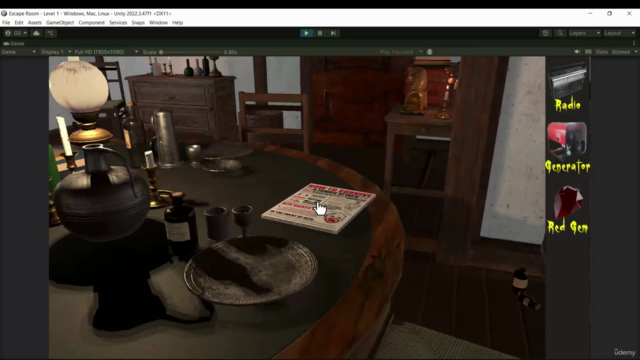Click the labeled dark glass bottle on table
Image resolution: width=640 pixels, height=360 pixels.
(180, 224)
